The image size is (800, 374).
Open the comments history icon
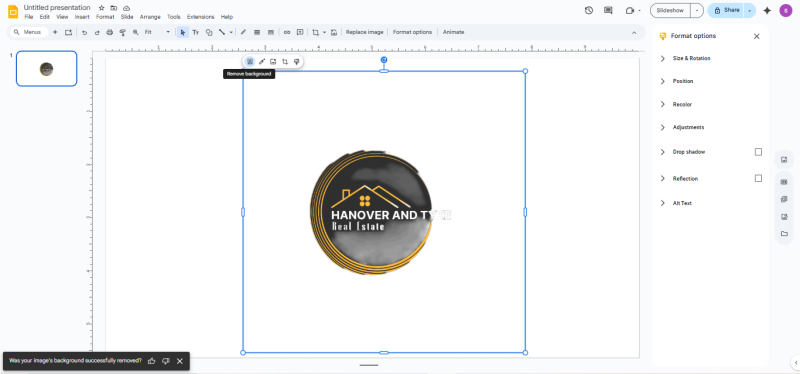point(608,10)
